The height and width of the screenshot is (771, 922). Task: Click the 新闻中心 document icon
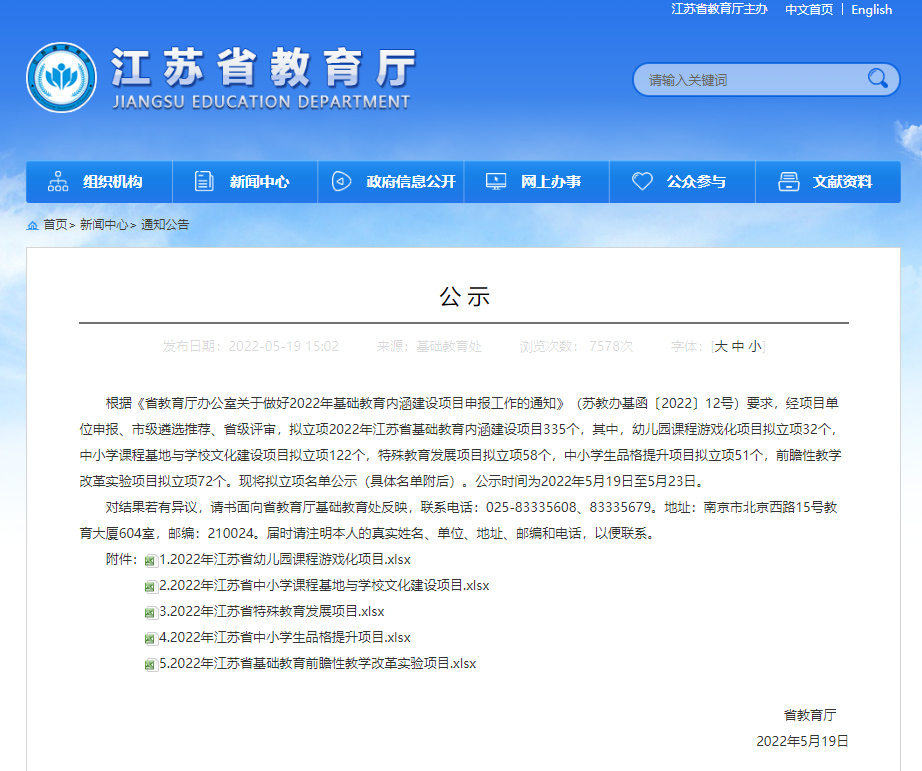[x=204, y=182]
